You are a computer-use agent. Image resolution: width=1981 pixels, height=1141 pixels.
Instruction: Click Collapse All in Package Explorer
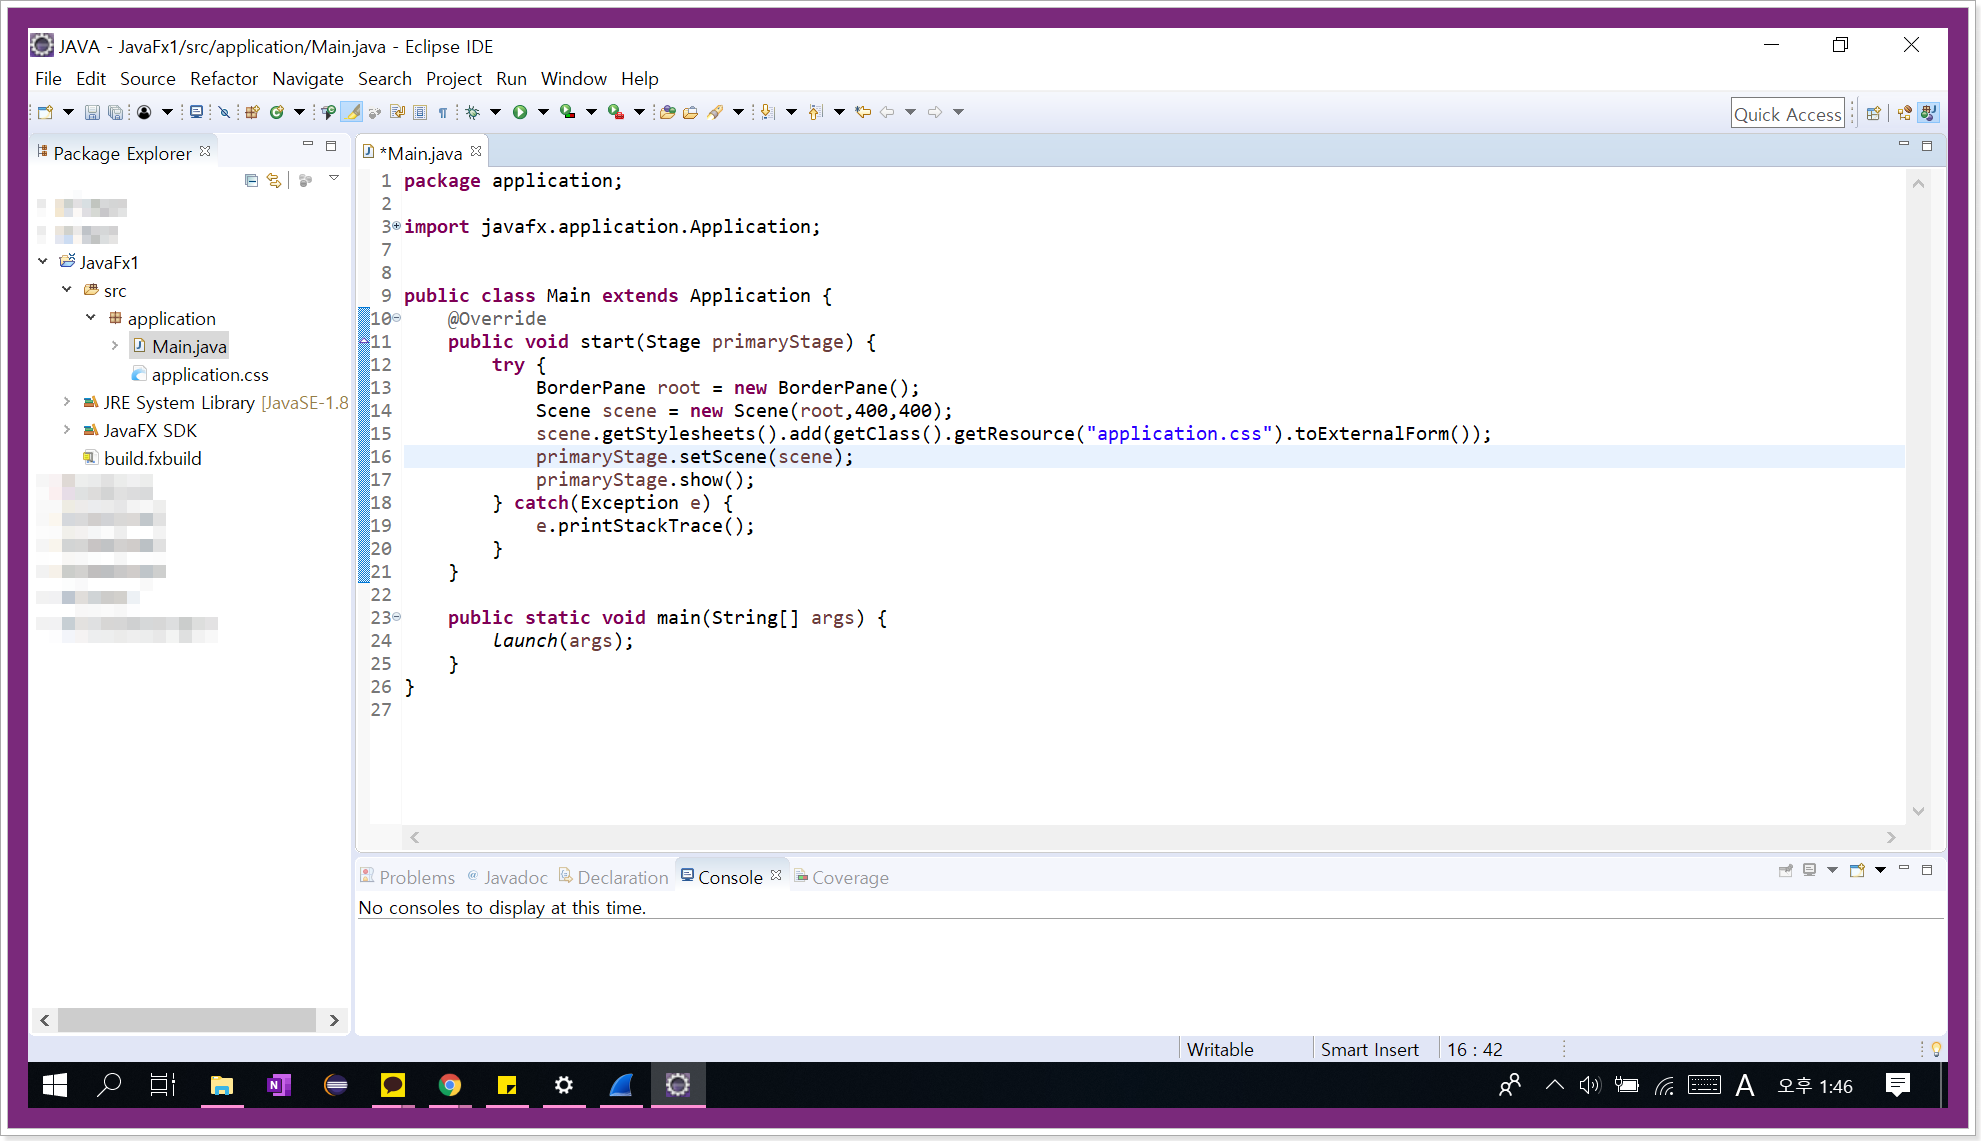251,180
